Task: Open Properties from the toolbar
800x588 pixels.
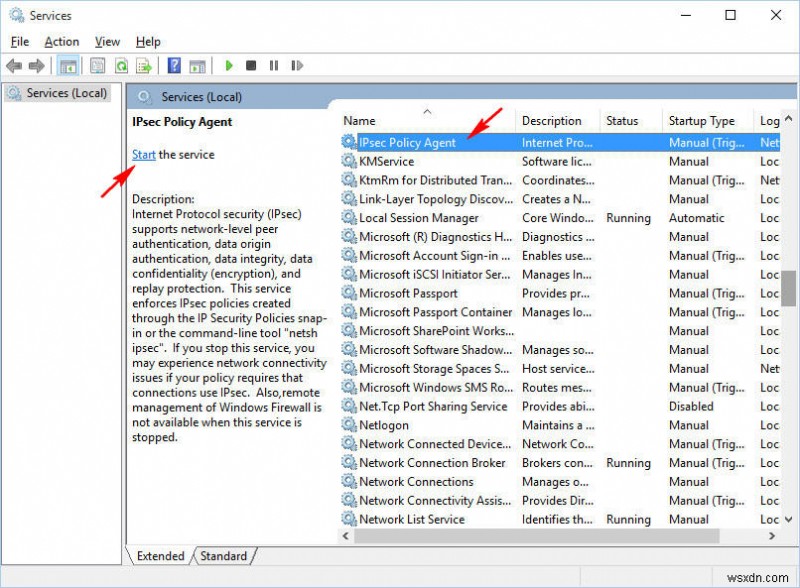Action: 96,66
